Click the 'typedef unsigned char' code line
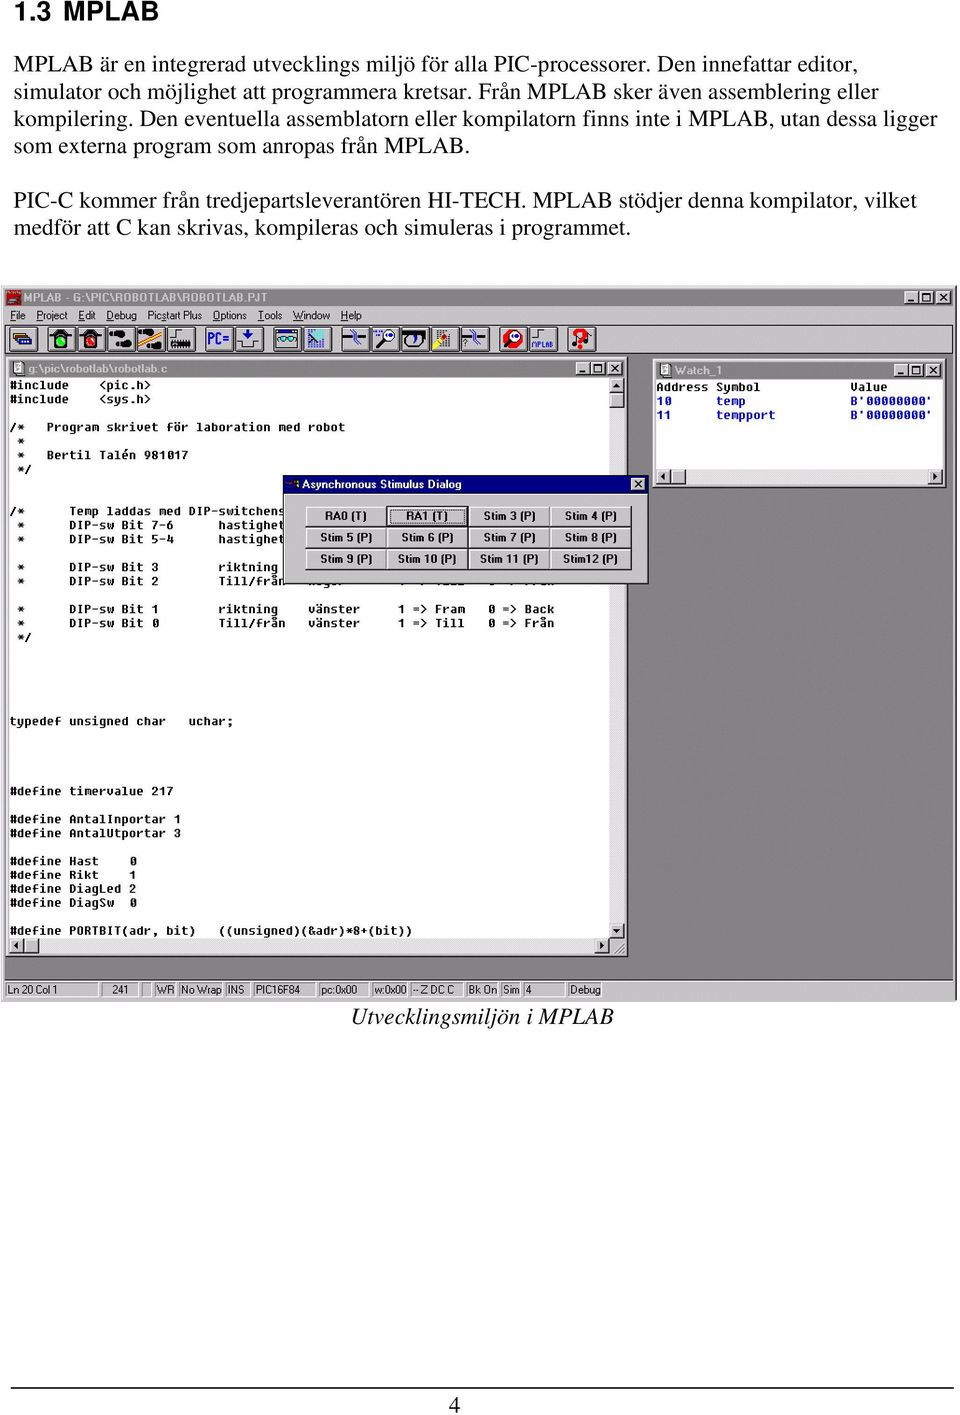 point(121,722)
